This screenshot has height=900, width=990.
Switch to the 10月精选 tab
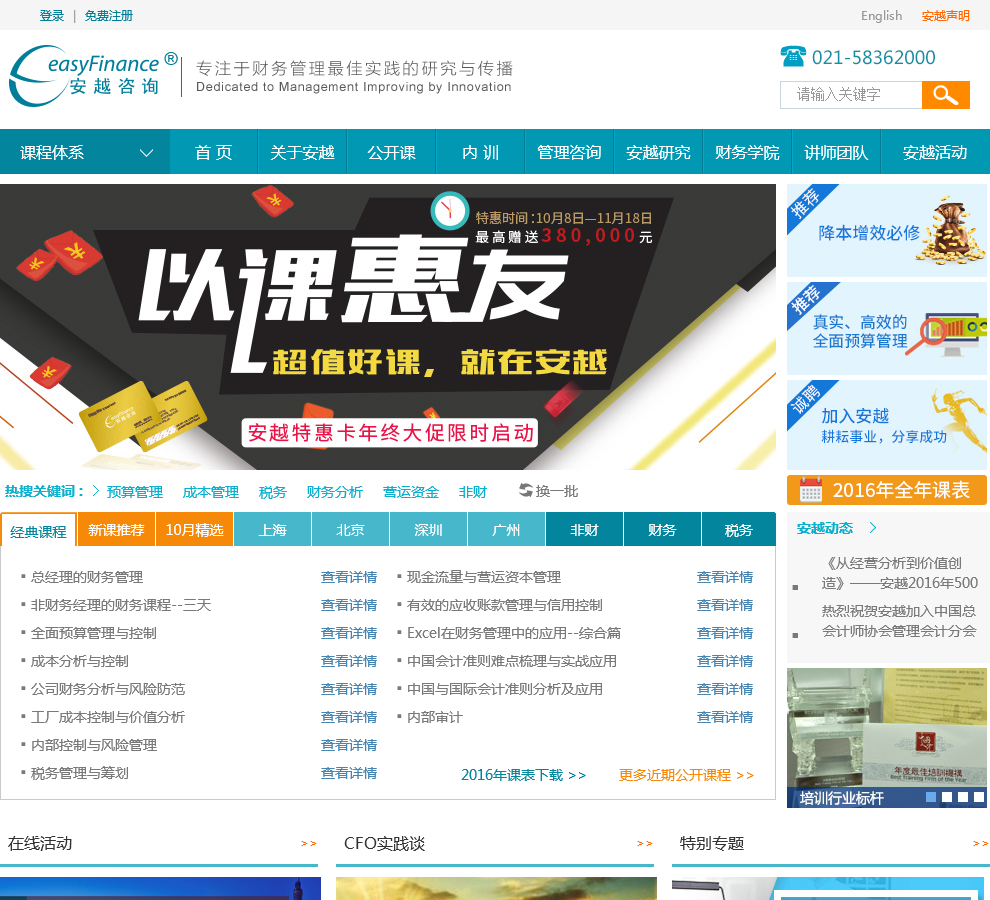pyautogui.click(x=194, y=529)
